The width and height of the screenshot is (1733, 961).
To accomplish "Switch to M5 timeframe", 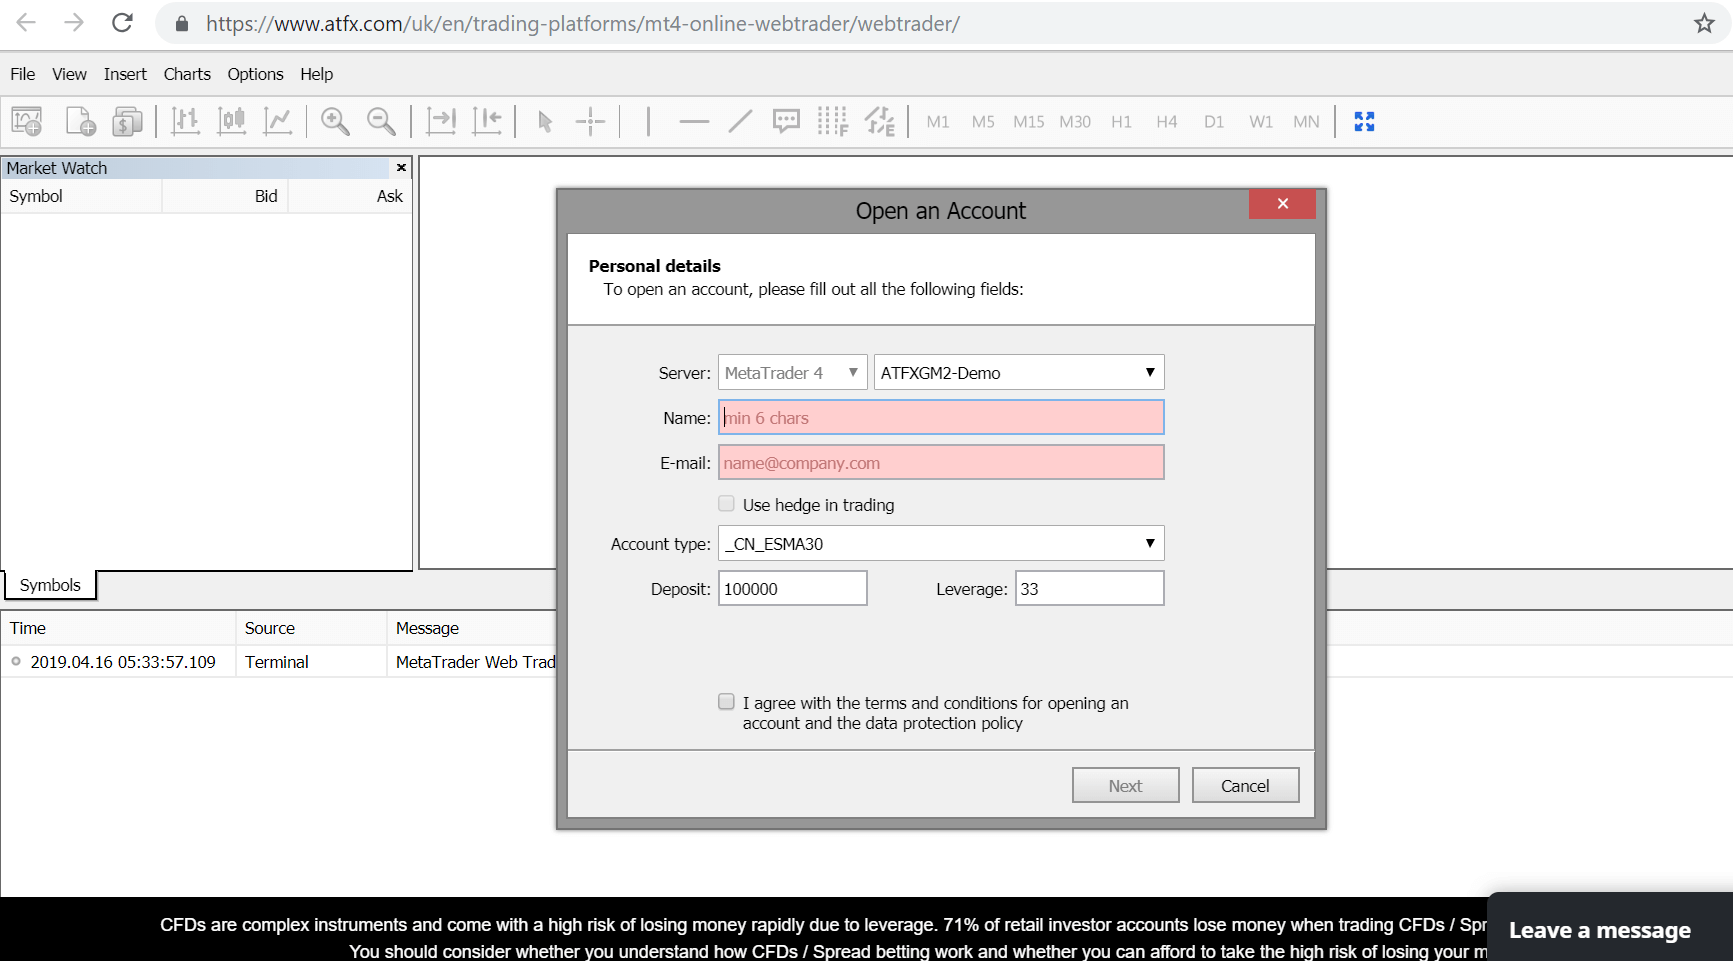I will click(983, 122).
